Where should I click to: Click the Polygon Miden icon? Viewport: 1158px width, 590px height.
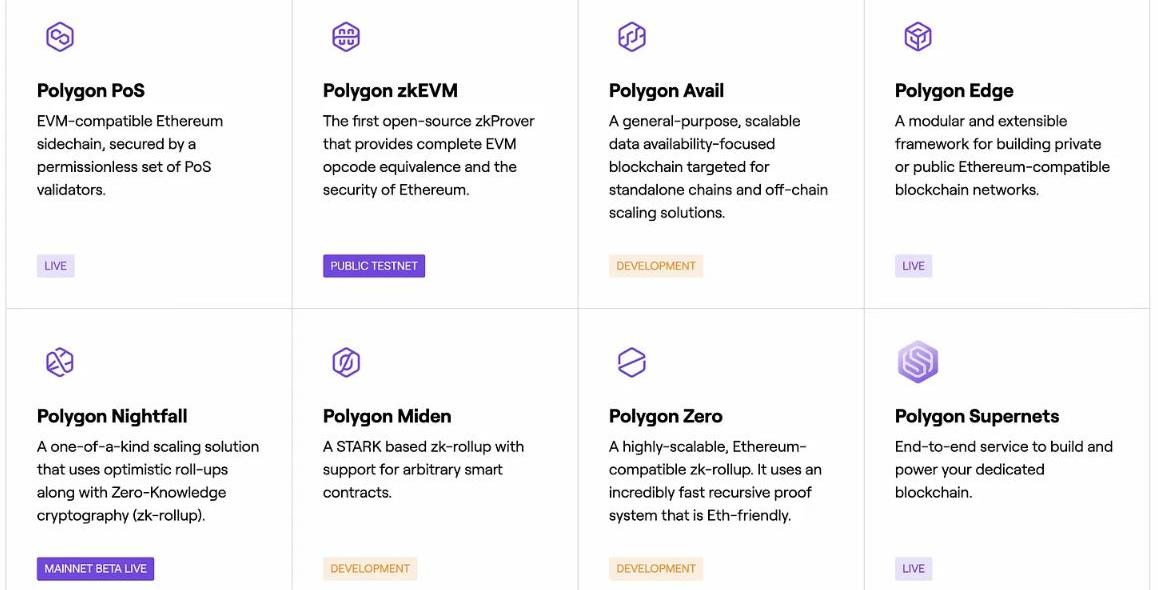(x=346, y=362)
